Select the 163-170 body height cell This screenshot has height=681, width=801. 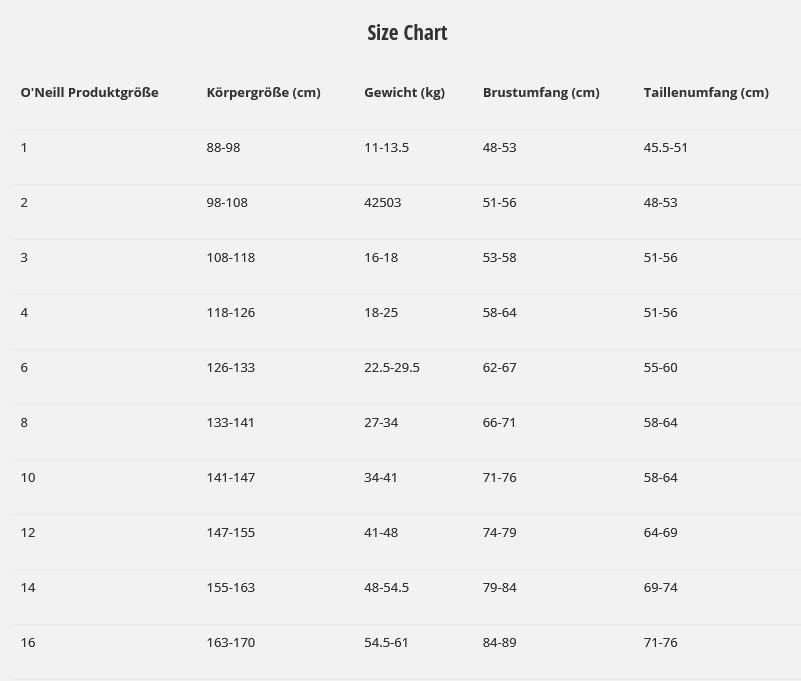coord(230,643)
